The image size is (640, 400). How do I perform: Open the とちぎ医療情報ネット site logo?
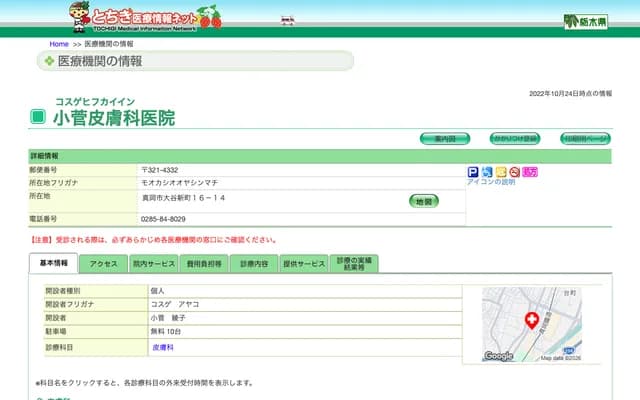pyautogui.click(x=145, y=17)
